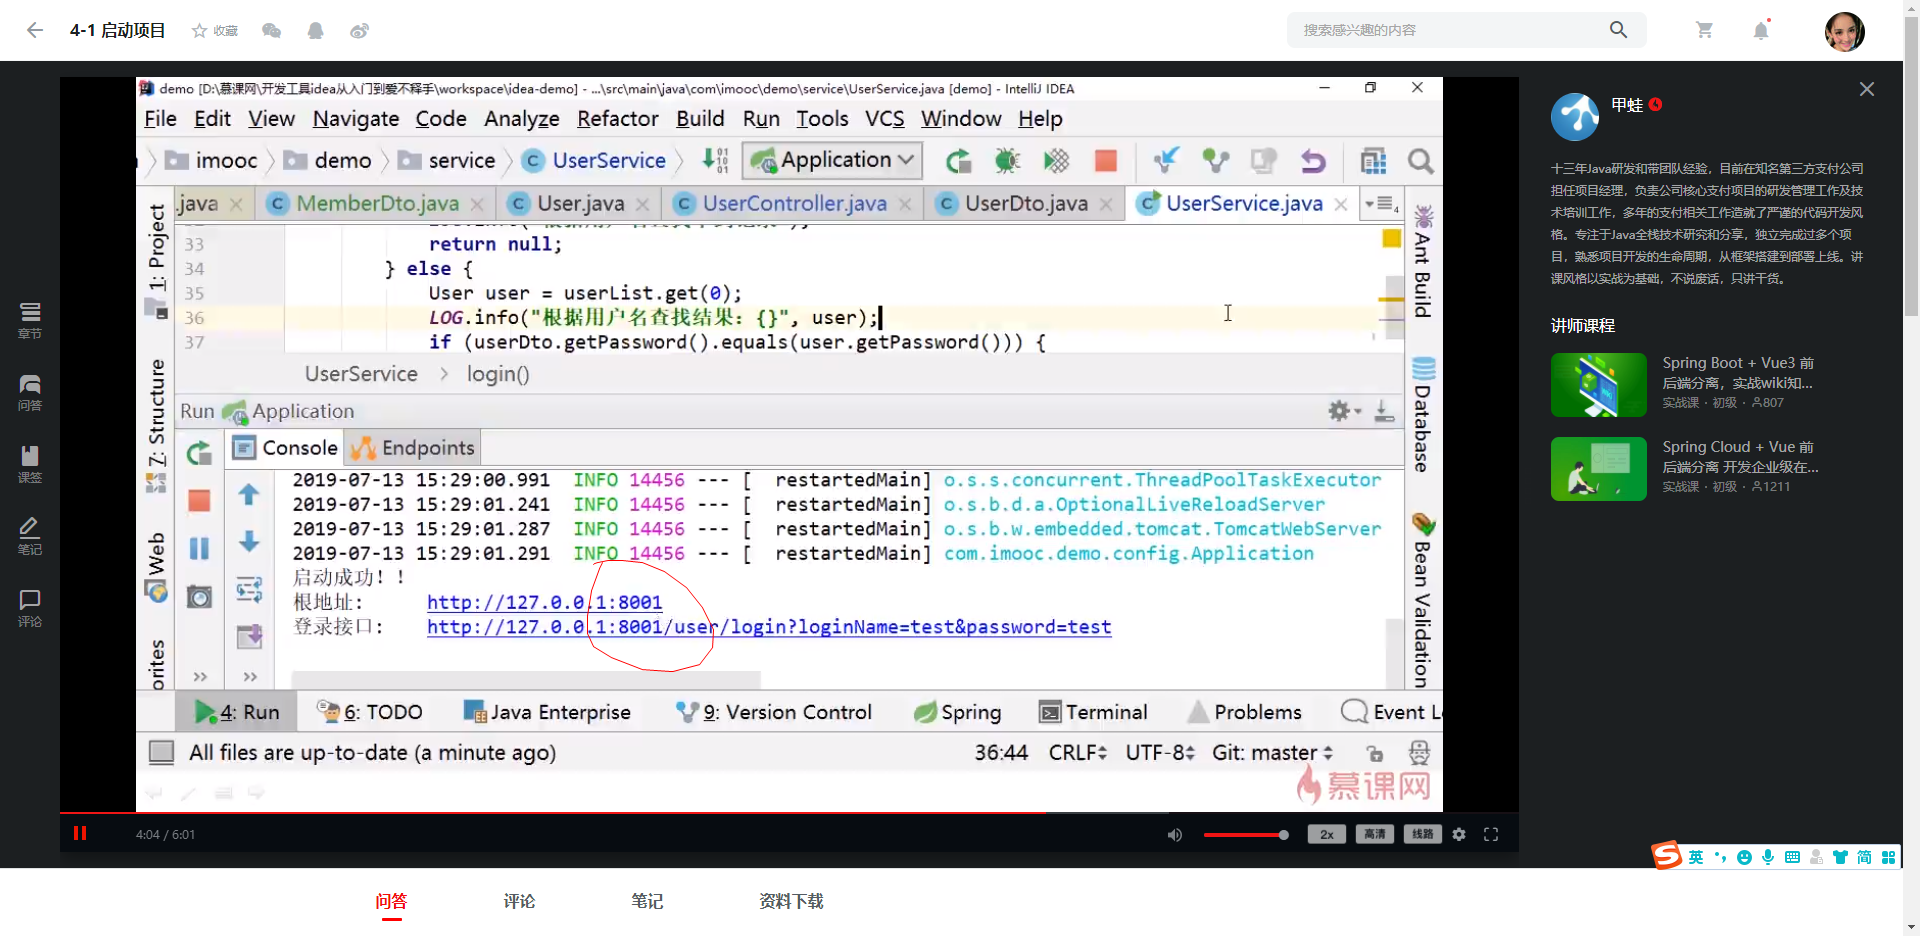Open the VCS menu in IntelliJ IDEA
This screenshot has width=1920, height=936.
885,119
